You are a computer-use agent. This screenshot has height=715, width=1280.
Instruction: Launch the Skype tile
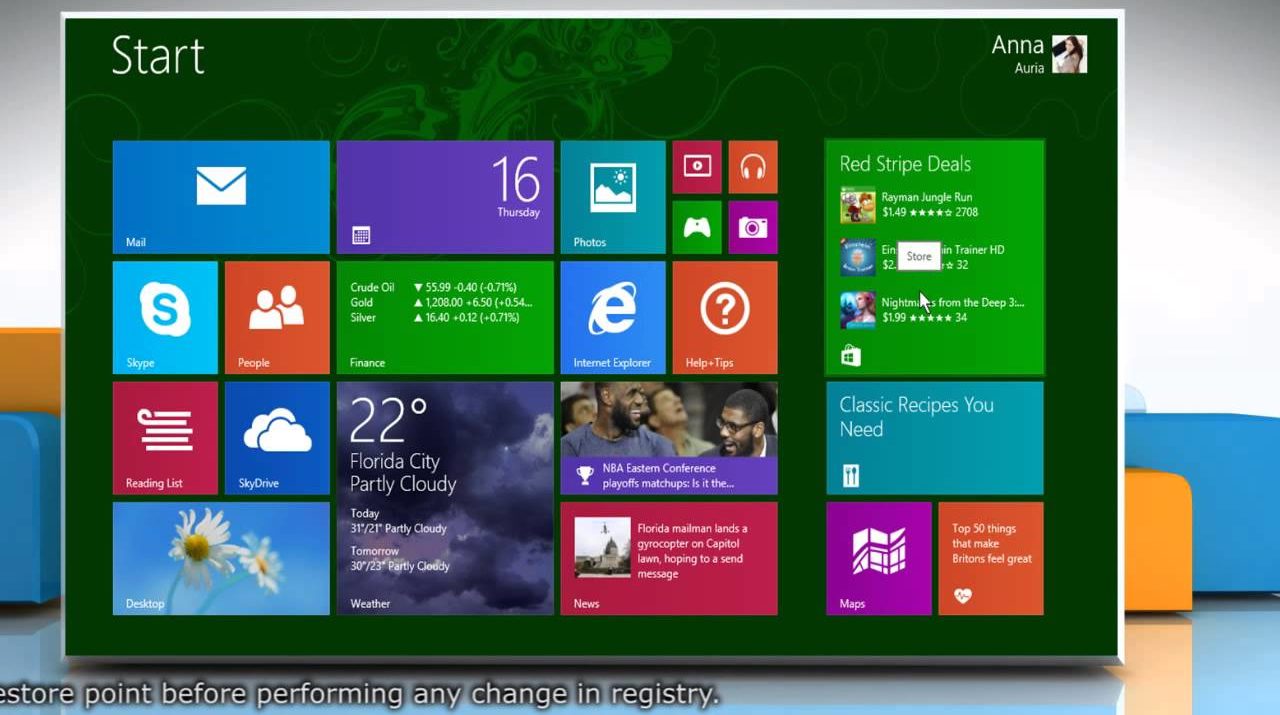click(x=165, y=317)
